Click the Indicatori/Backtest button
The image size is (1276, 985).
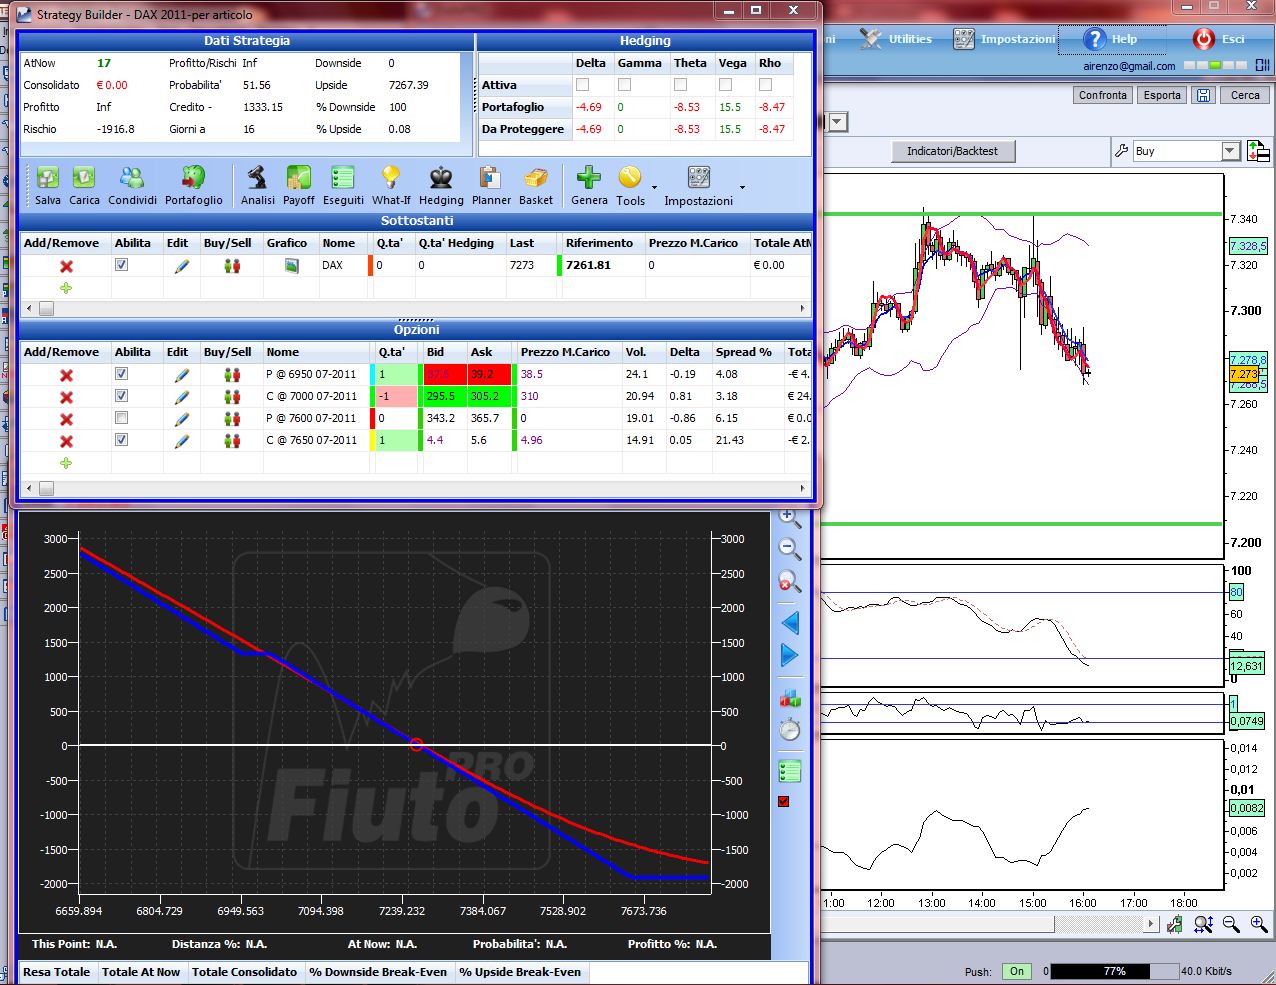point(952,151)
